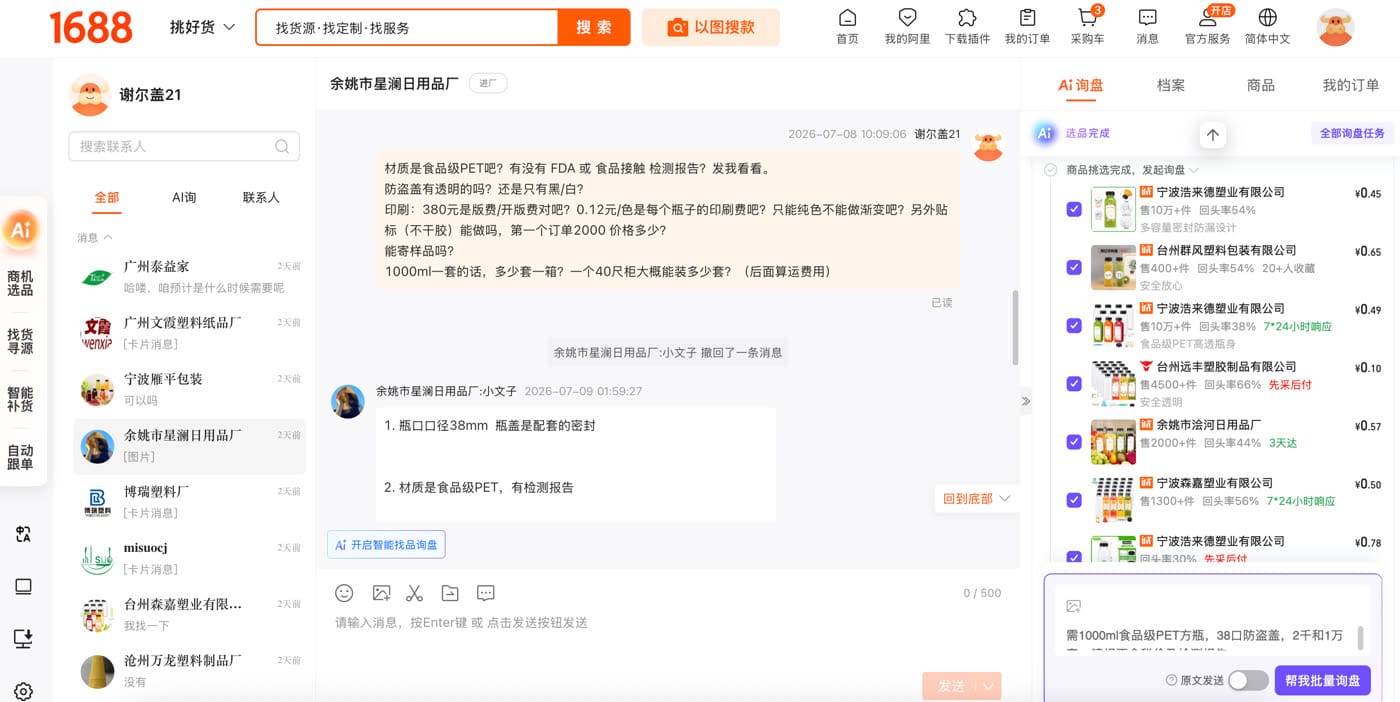The image size is (1400, 702).
Task: Open 下载插件 puzzle icon
Action: tap(967, 18)
